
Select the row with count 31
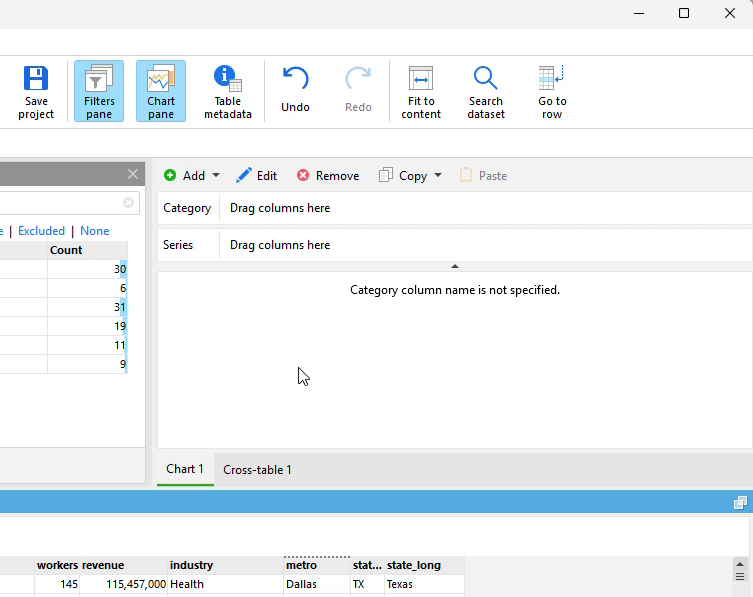pyautogui.click(x=63, y=307)
